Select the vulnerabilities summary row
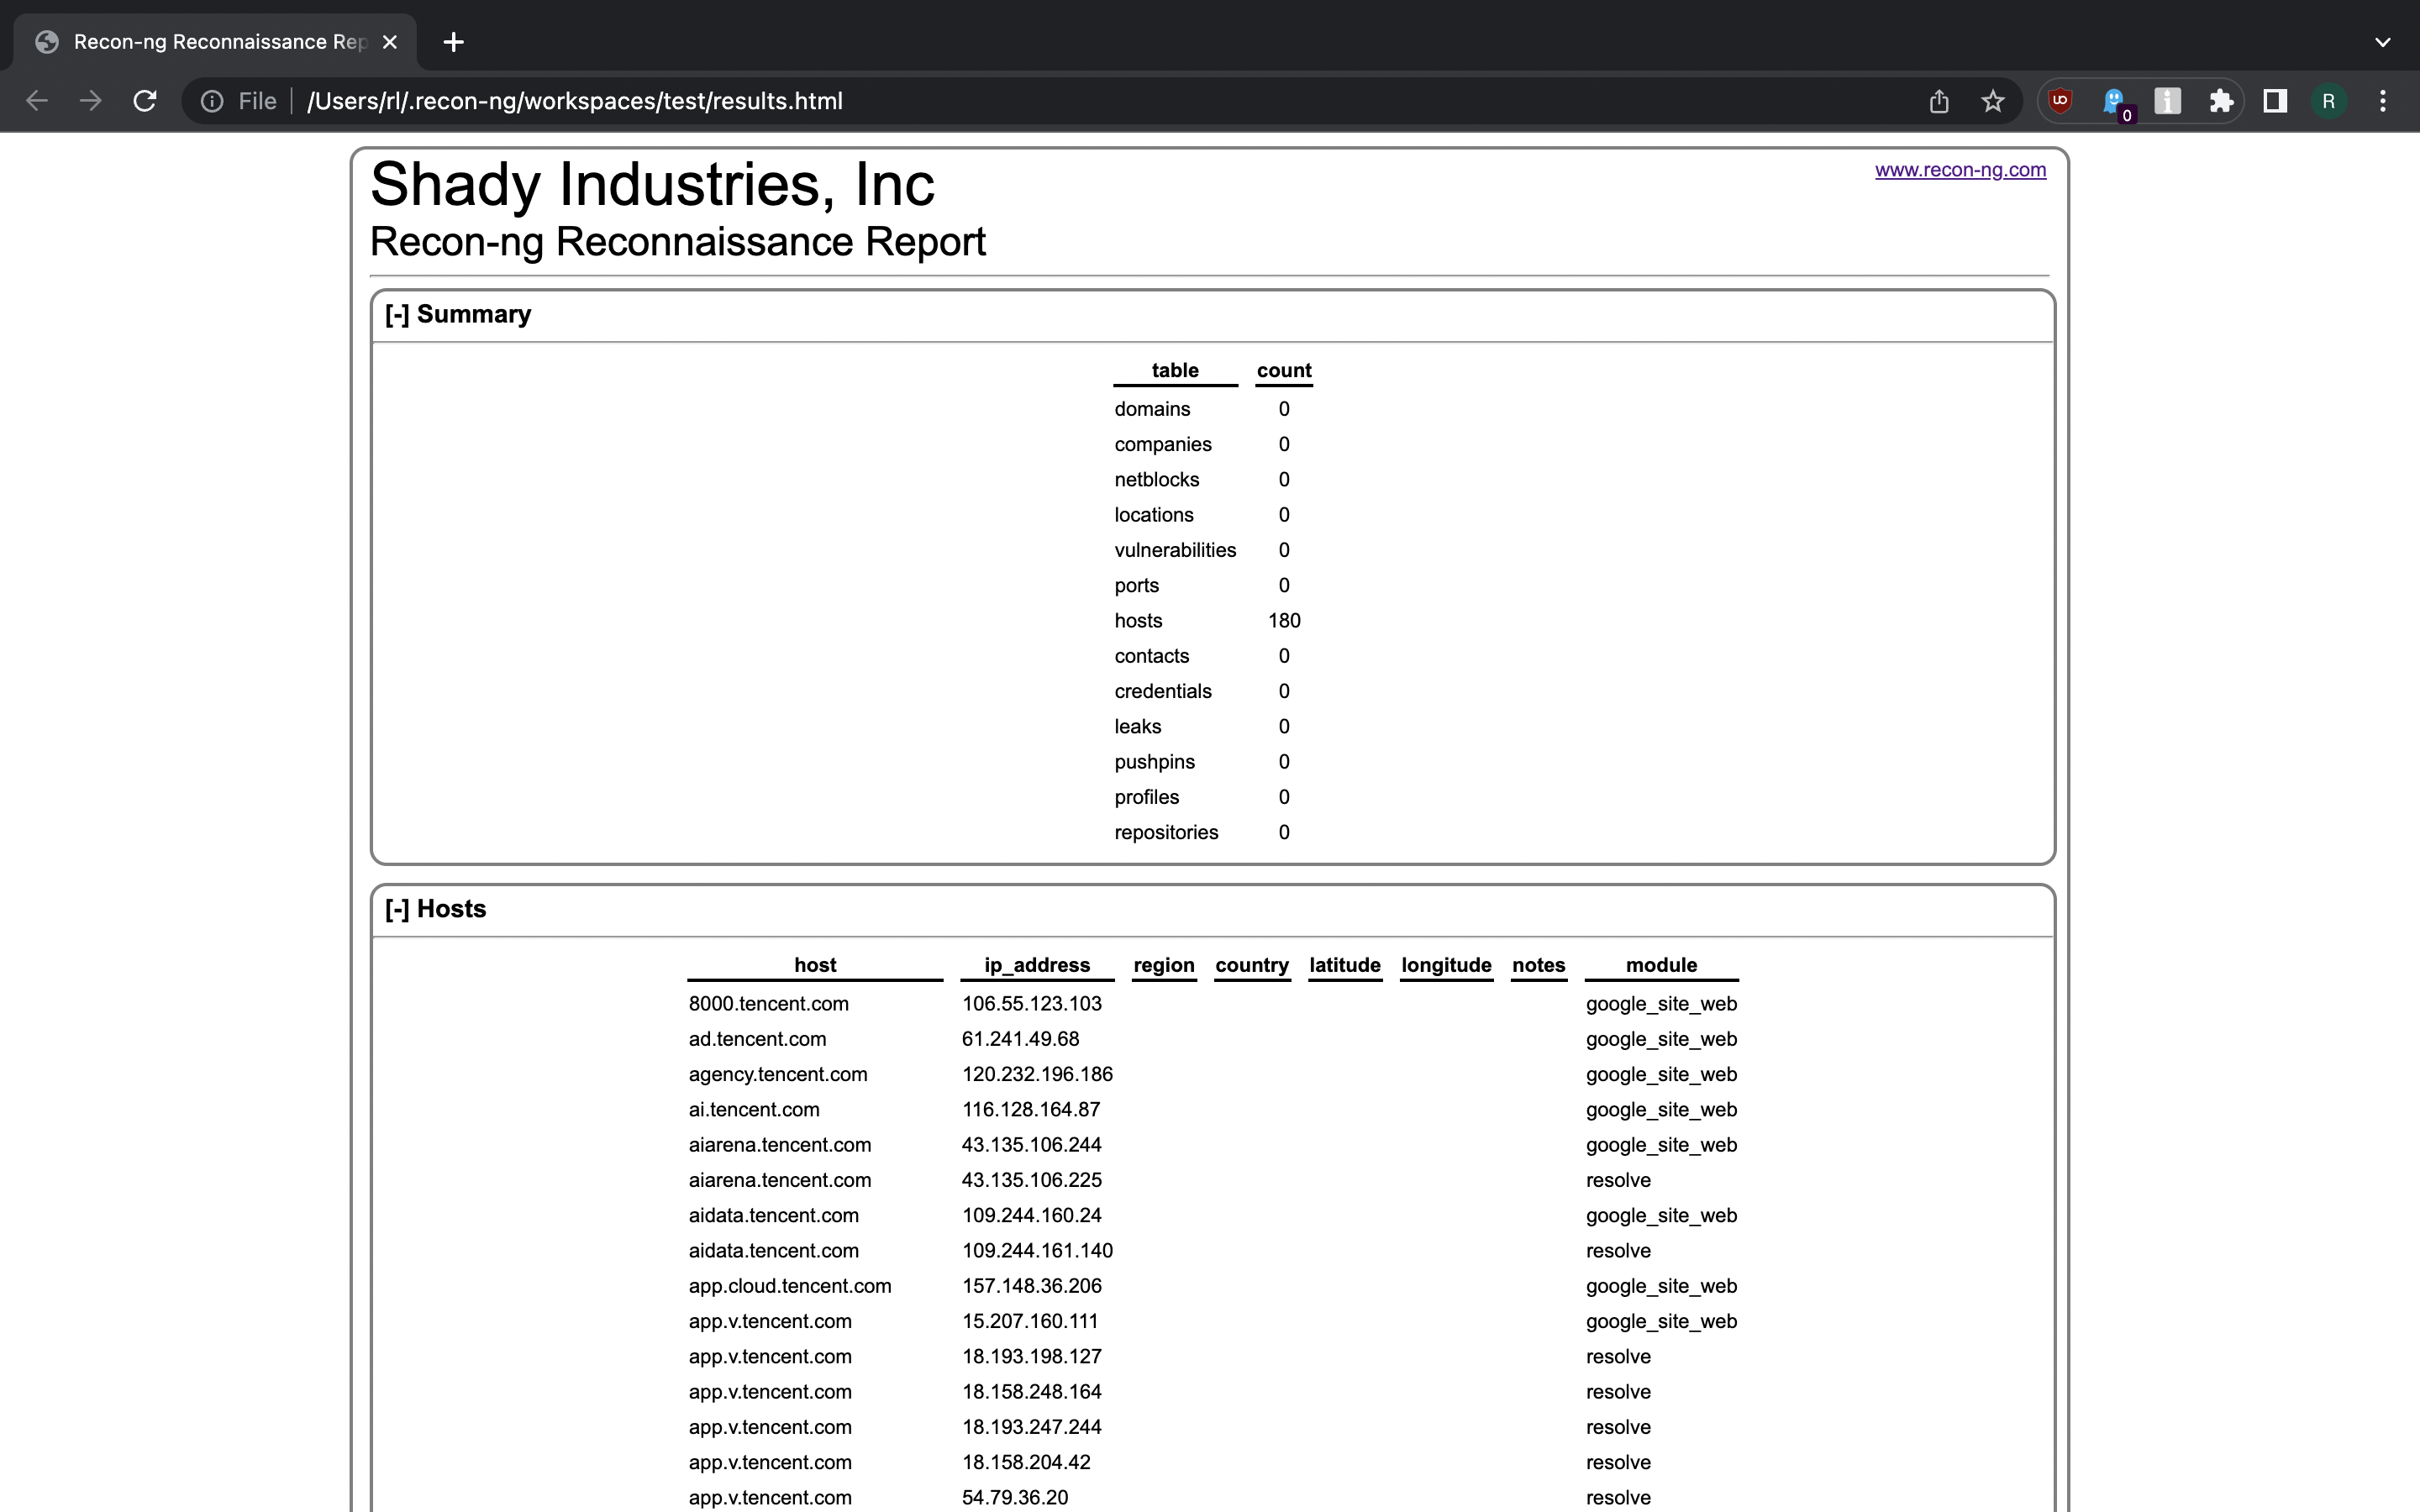 click(x=1213, y=550)
